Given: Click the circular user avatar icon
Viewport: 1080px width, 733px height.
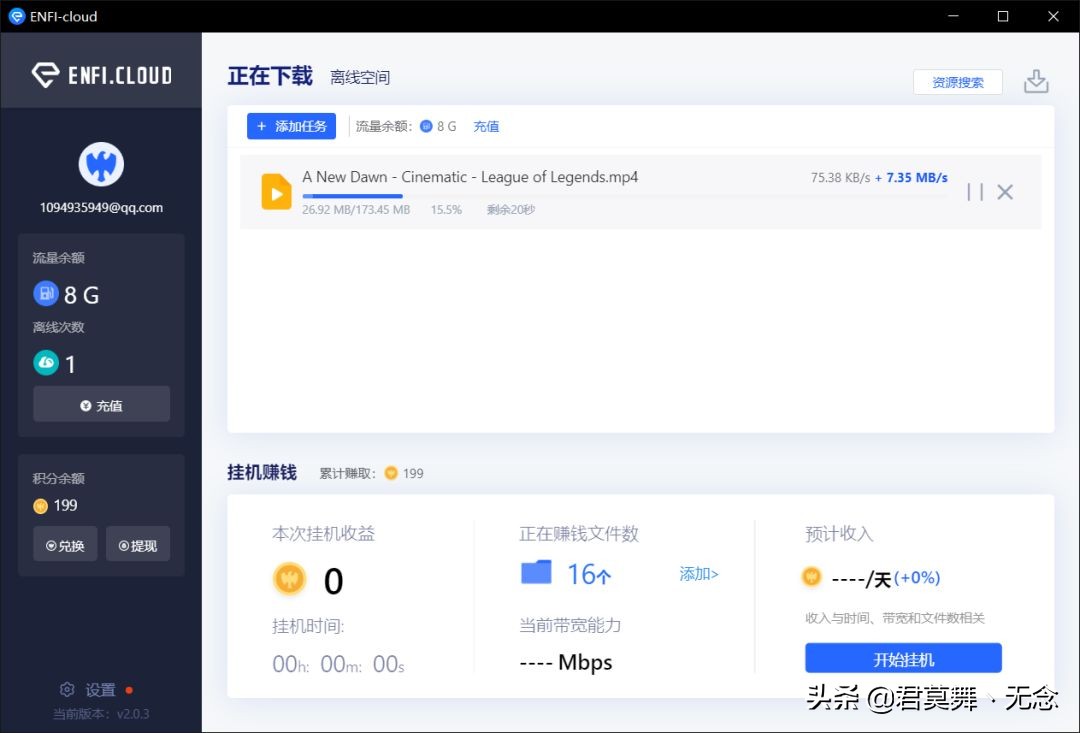Looking at the screenshot, I should tap(101, 163).
